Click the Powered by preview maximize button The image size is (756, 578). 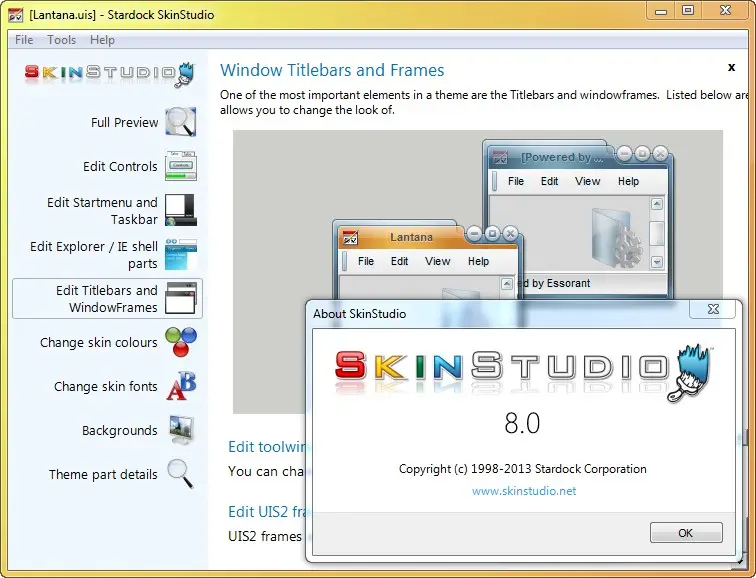(642, 154)
